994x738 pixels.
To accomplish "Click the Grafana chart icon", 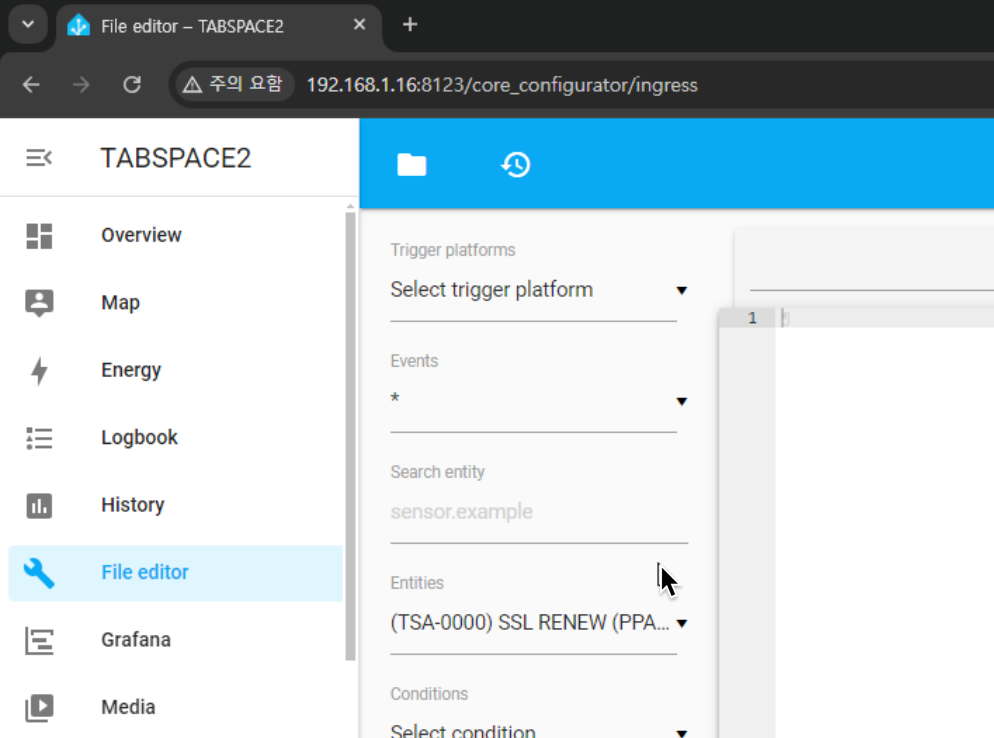I will coord(39,640).
